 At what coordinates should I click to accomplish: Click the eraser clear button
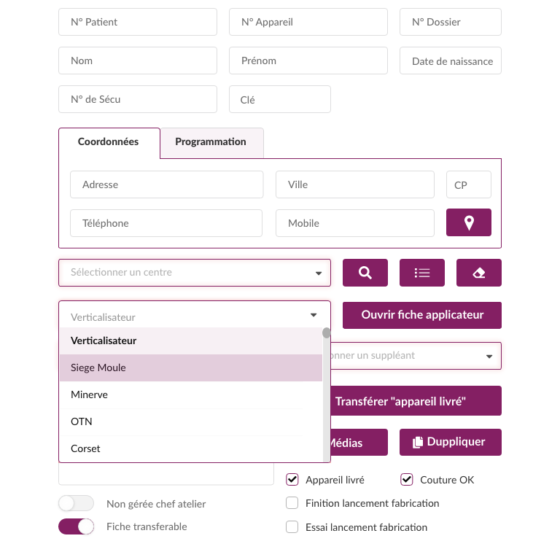coord(479,273)
